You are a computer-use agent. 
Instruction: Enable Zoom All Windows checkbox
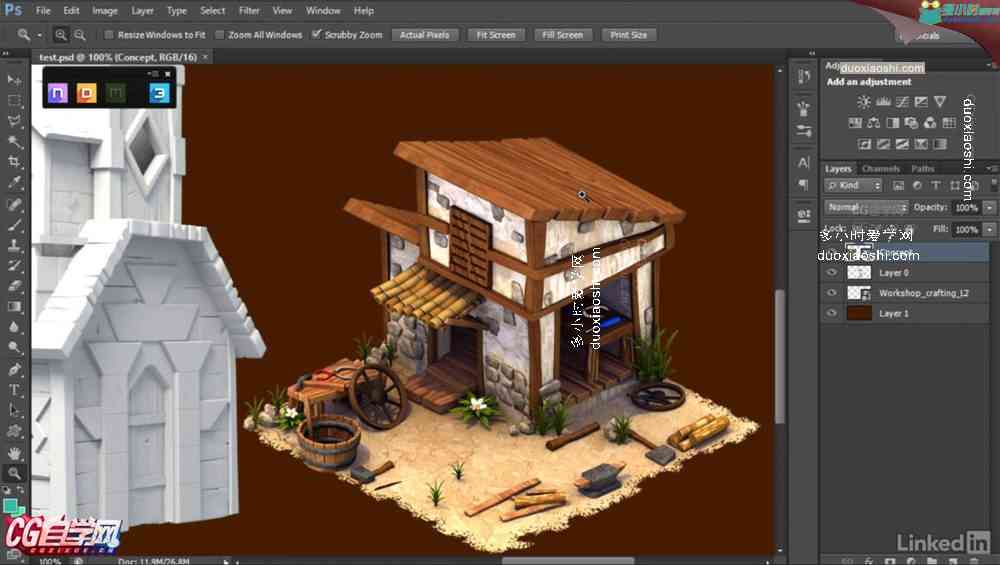pyautogui.click(x=219, y=34)
